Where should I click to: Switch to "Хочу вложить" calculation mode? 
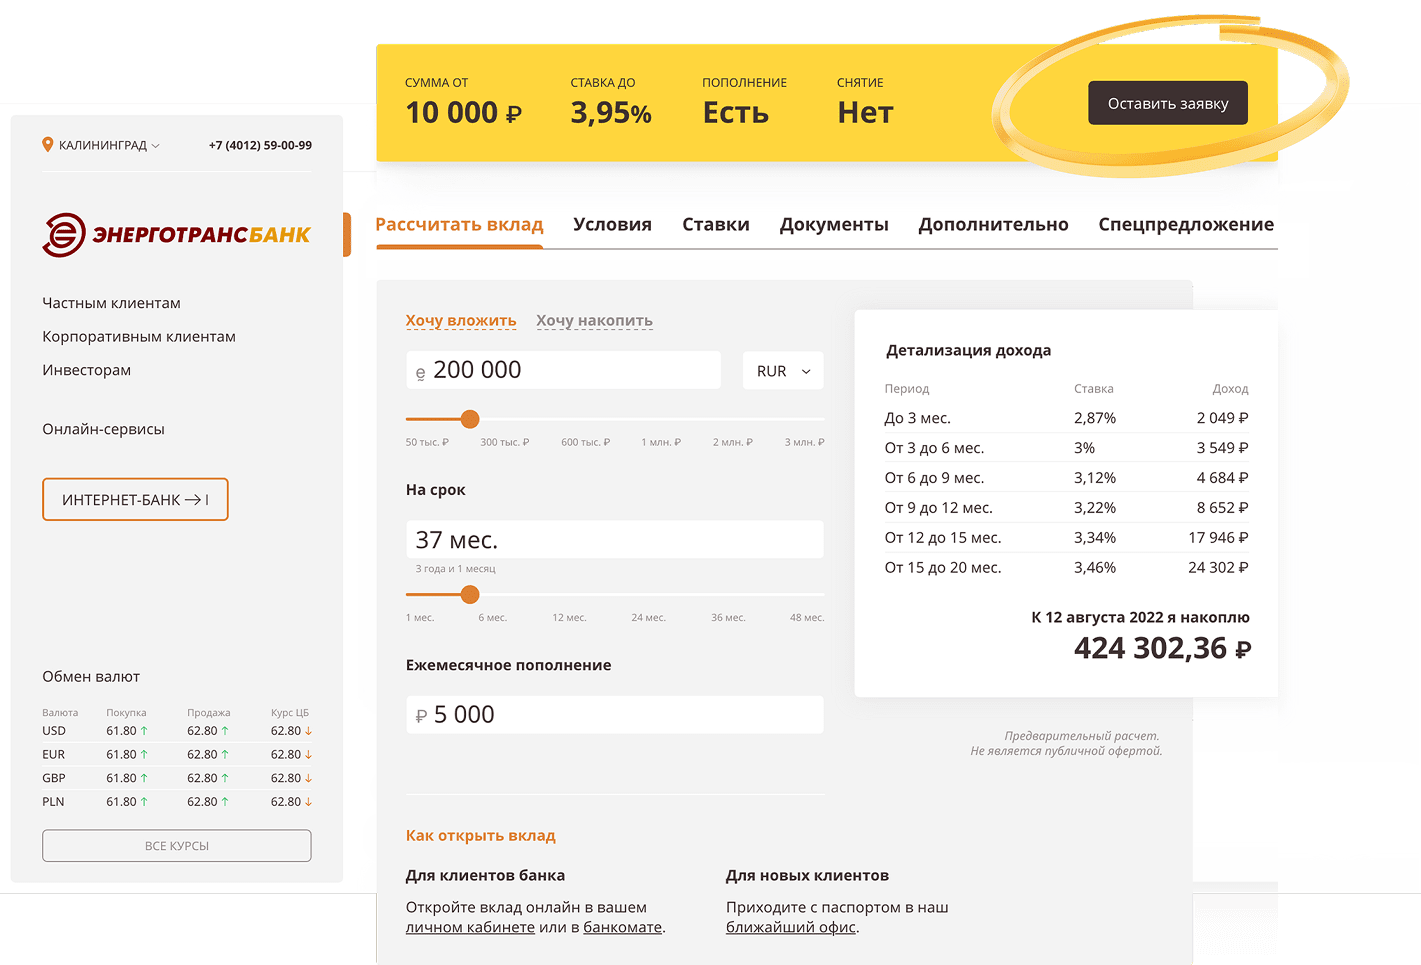pos(461,321)
